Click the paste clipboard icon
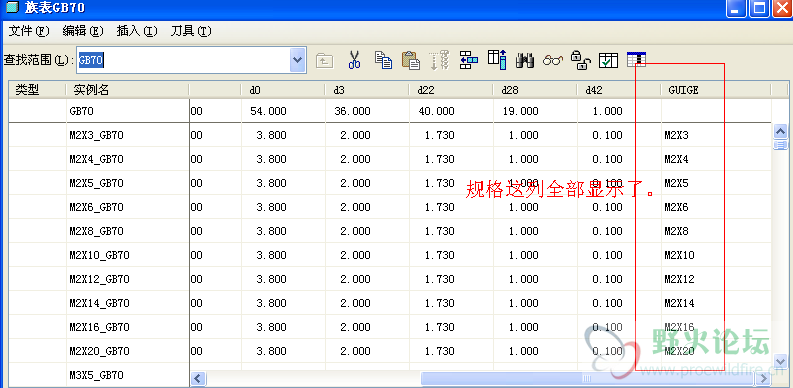Viewport: 793px width, 388px height. click(411, 60)
